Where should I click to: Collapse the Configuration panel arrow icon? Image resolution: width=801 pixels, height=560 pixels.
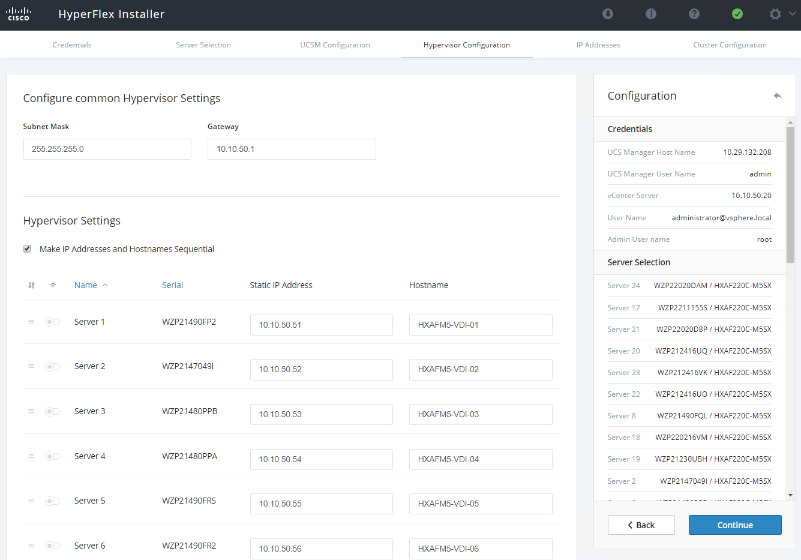[778, 96]
